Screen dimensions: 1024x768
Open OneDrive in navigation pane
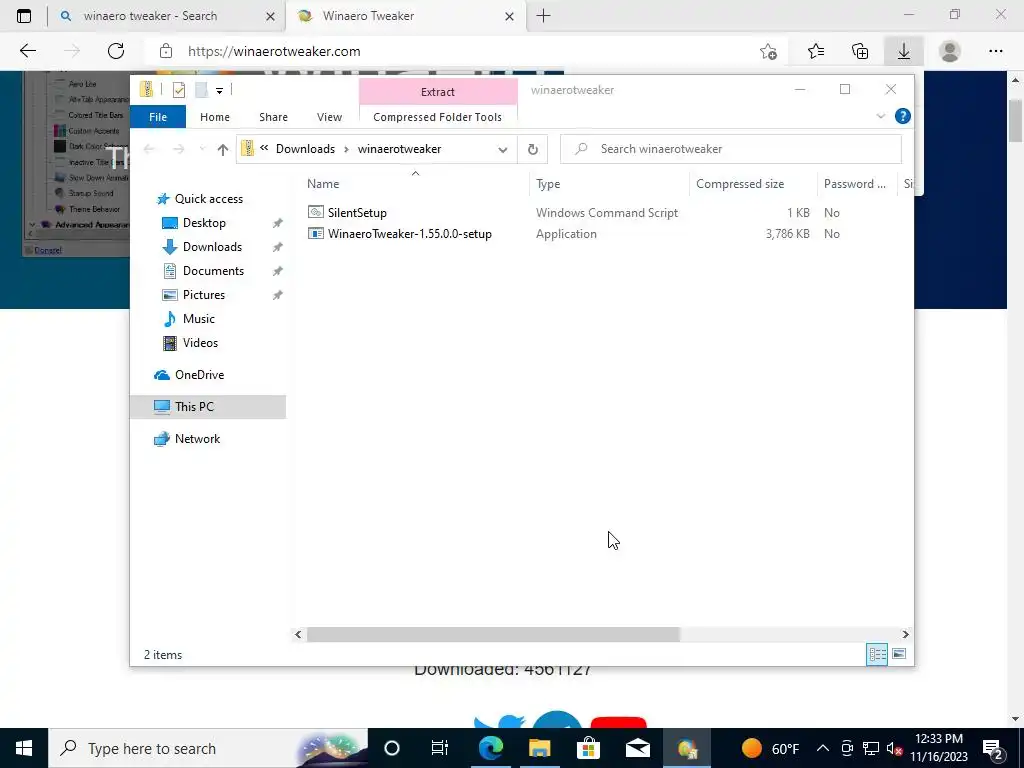pos(199,375)
